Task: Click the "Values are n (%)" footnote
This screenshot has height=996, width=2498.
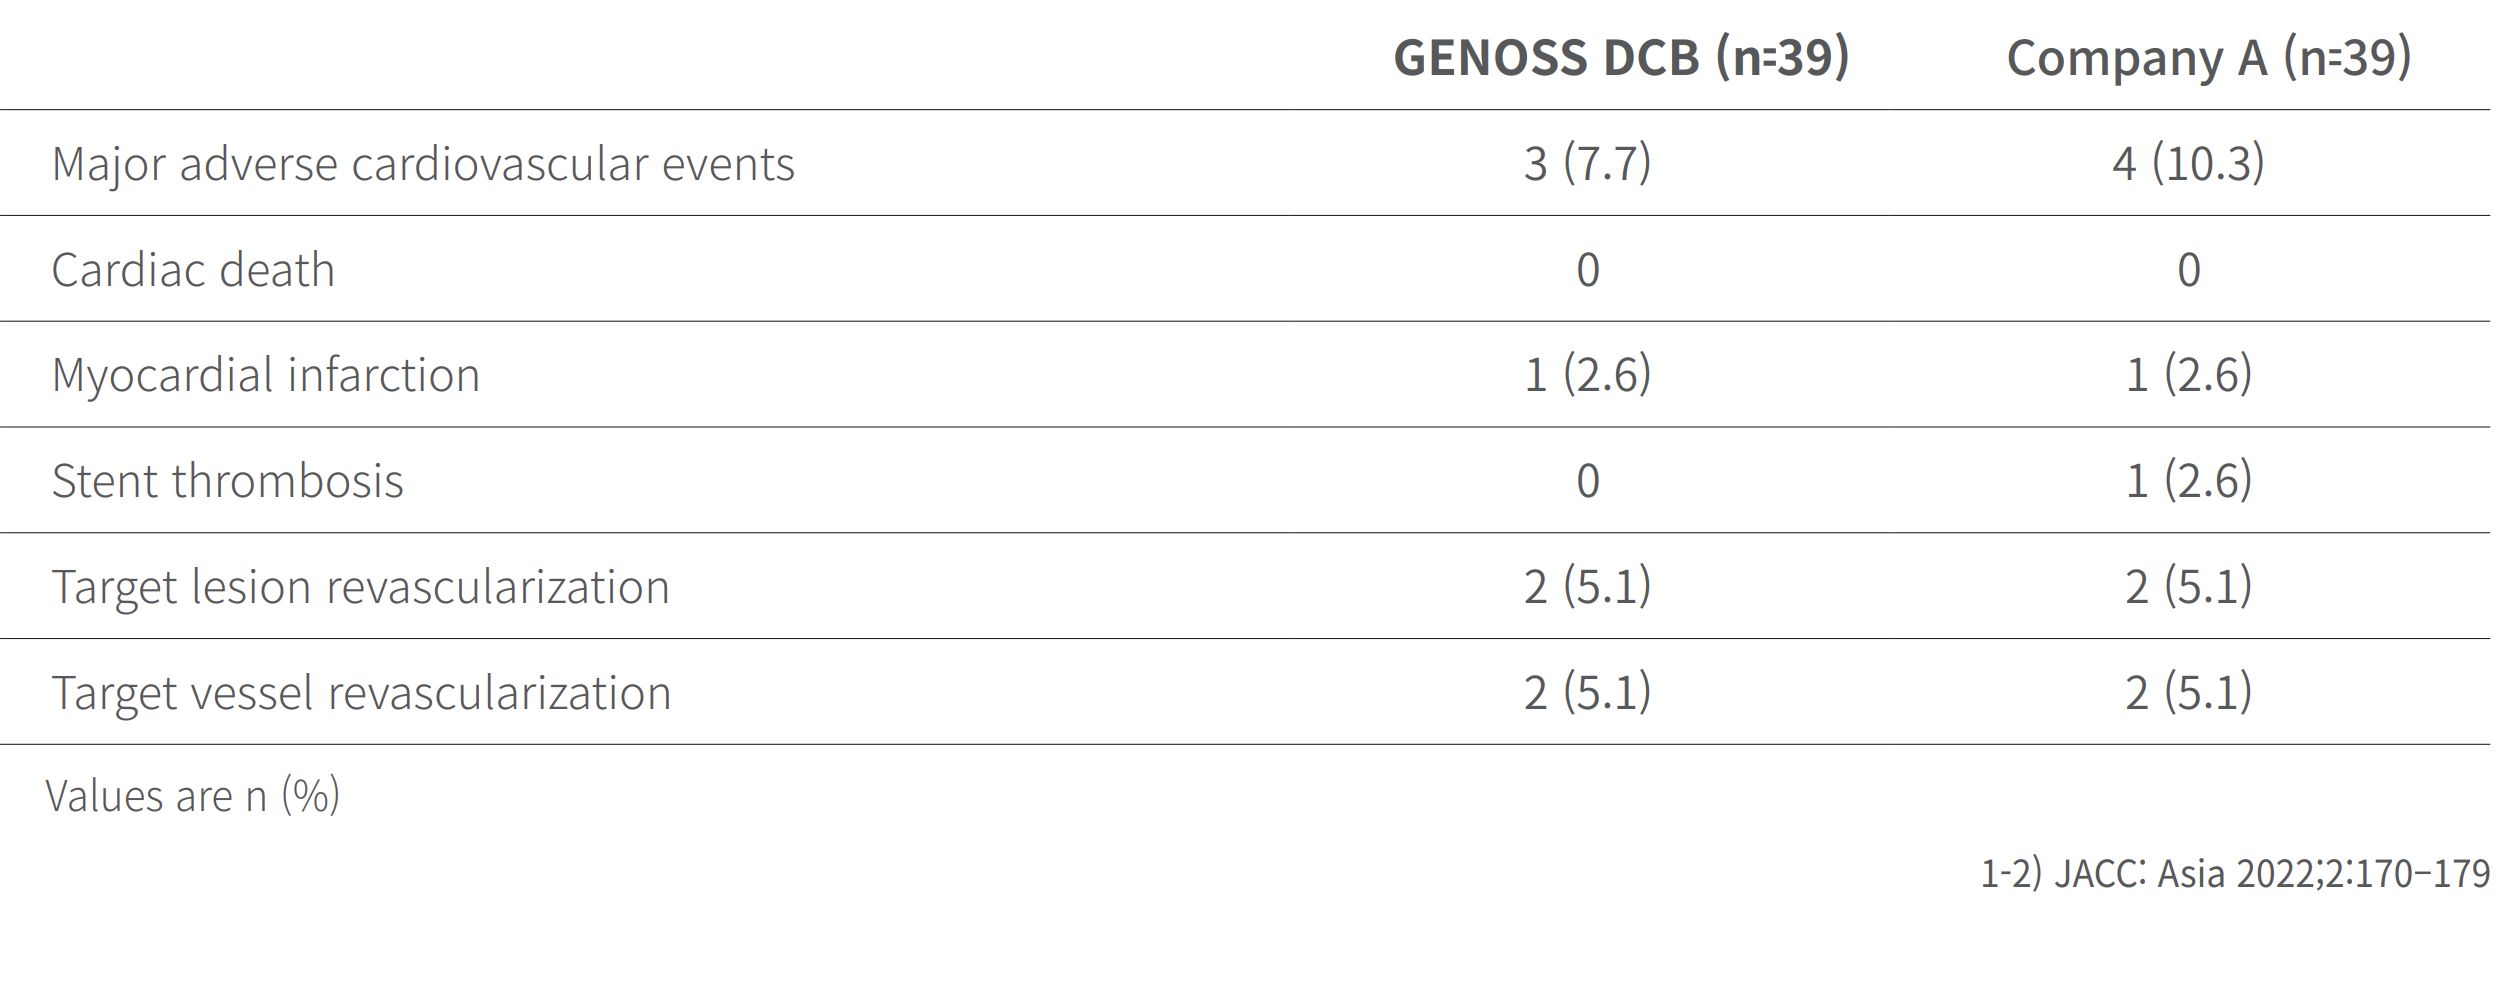Action: pos(193,797)
